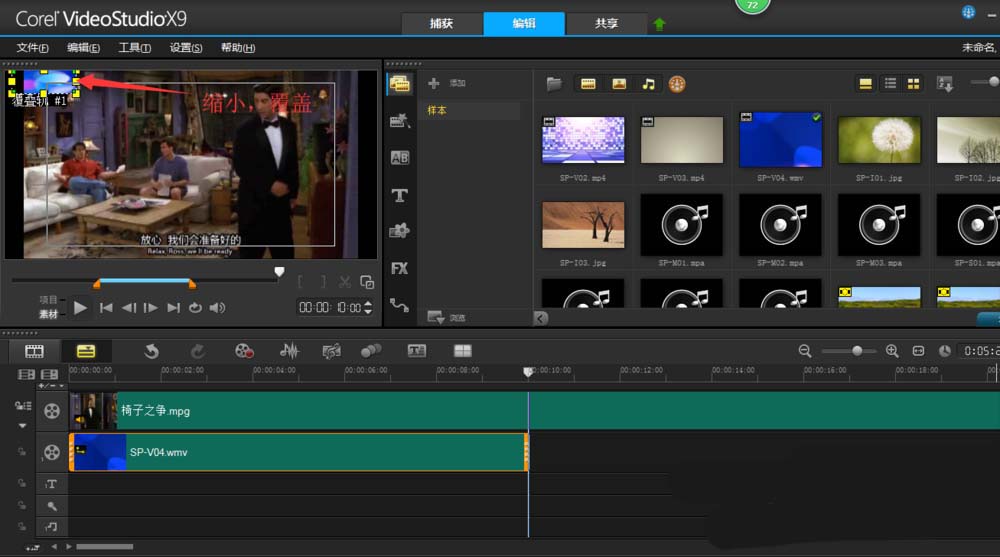This screenshot has width=1000, height=557.
Task: Expand the track options arrow under video track
Action: click(22, 425)
